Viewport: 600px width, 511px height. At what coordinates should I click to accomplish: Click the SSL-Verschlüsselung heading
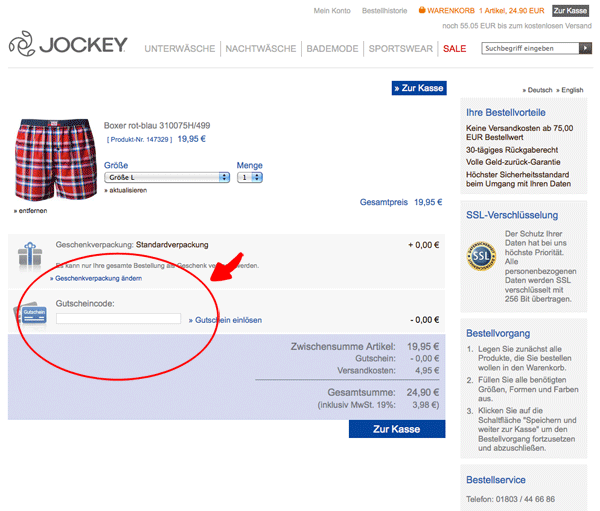click(512, 215)
